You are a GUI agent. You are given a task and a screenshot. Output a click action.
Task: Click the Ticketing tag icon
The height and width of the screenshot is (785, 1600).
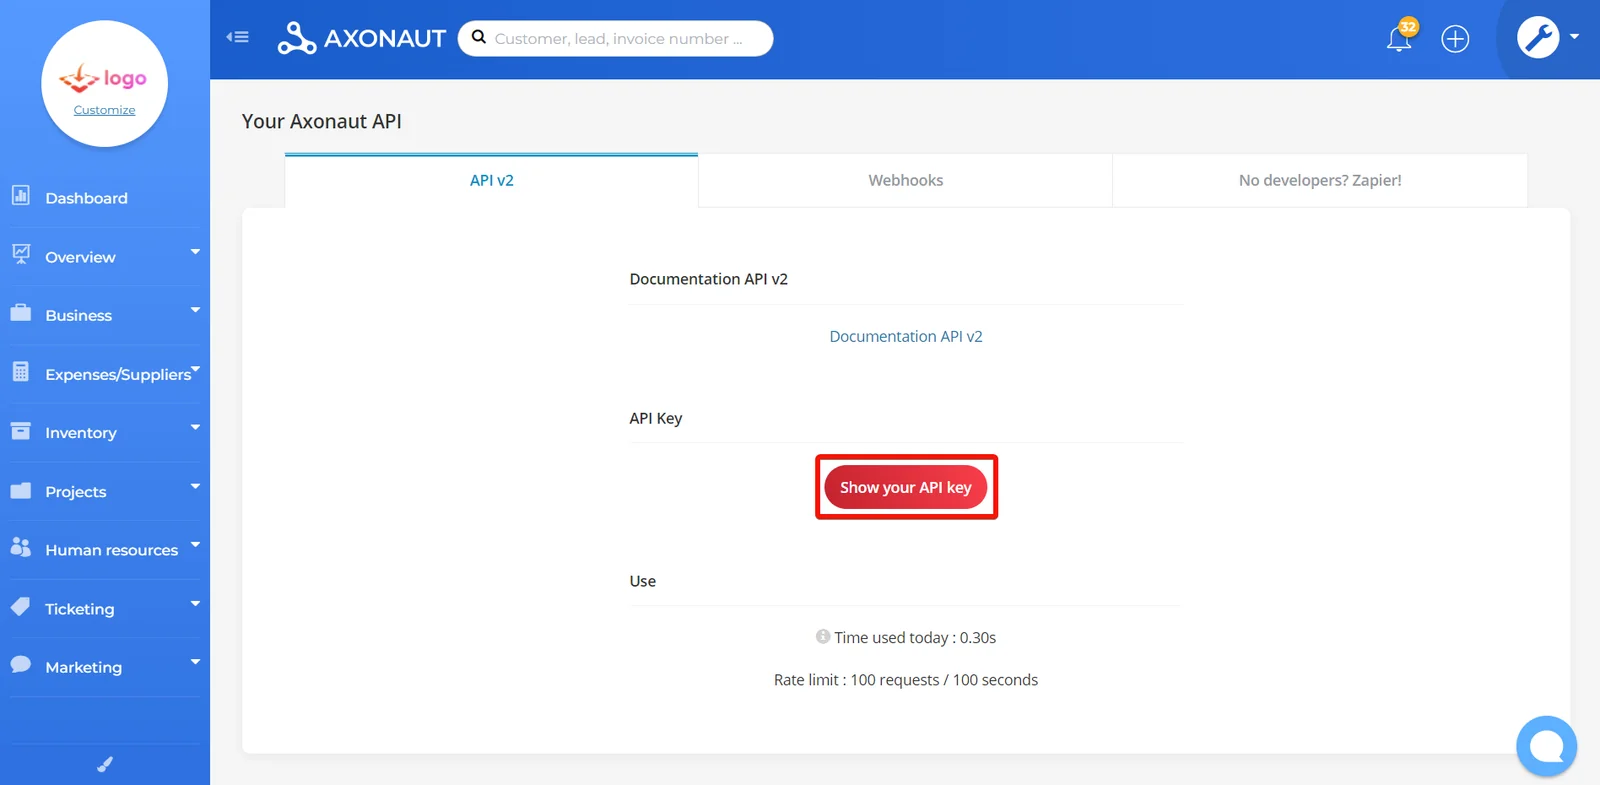20,607
